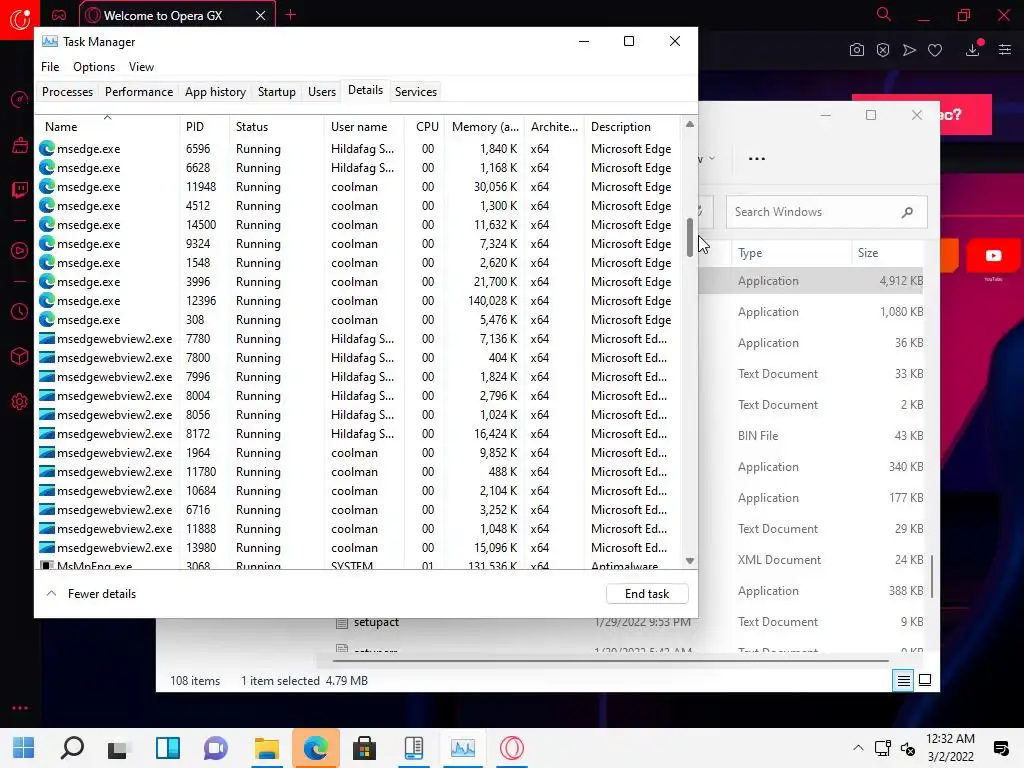Click the Task Manager vertical scrollbar thumb
The image size is (1024, 768).
(690, 238)
